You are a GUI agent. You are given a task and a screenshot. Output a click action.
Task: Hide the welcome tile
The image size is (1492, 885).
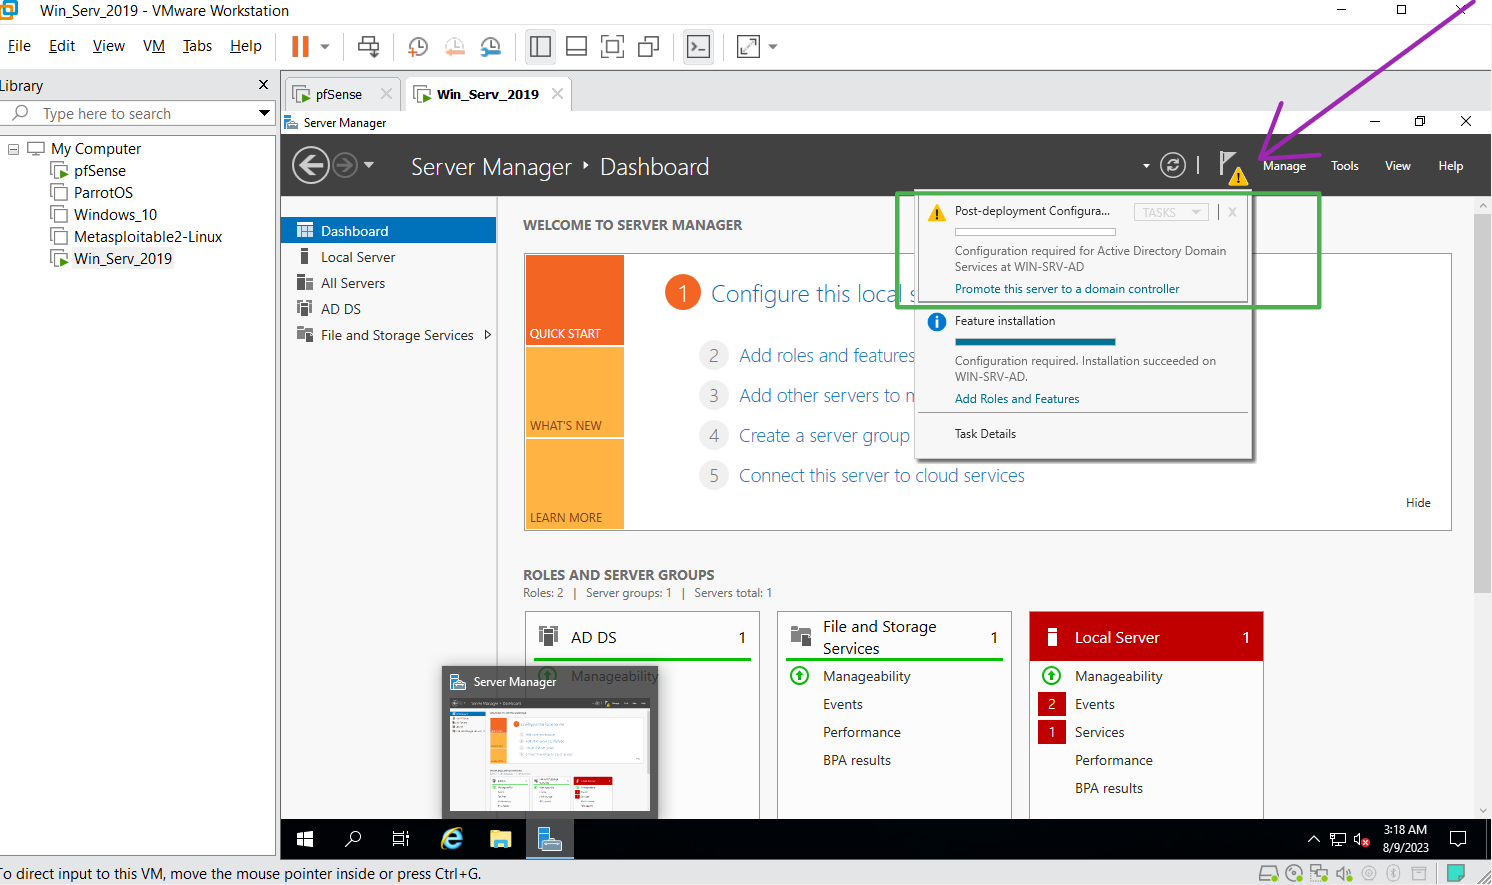[x=1418, y=503]
